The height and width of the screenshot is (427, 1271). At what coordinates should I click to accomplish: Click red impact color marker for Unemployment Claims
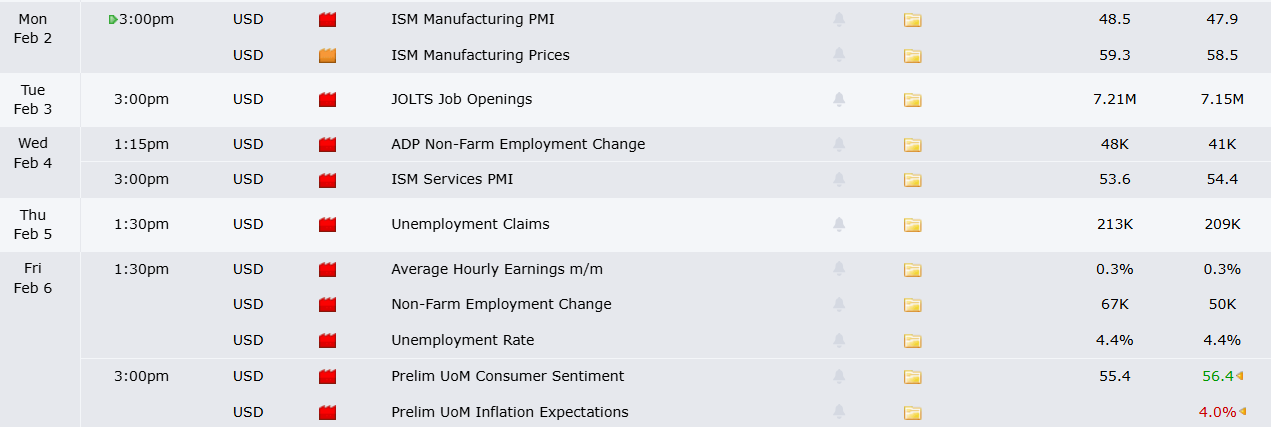coord(327,225)
